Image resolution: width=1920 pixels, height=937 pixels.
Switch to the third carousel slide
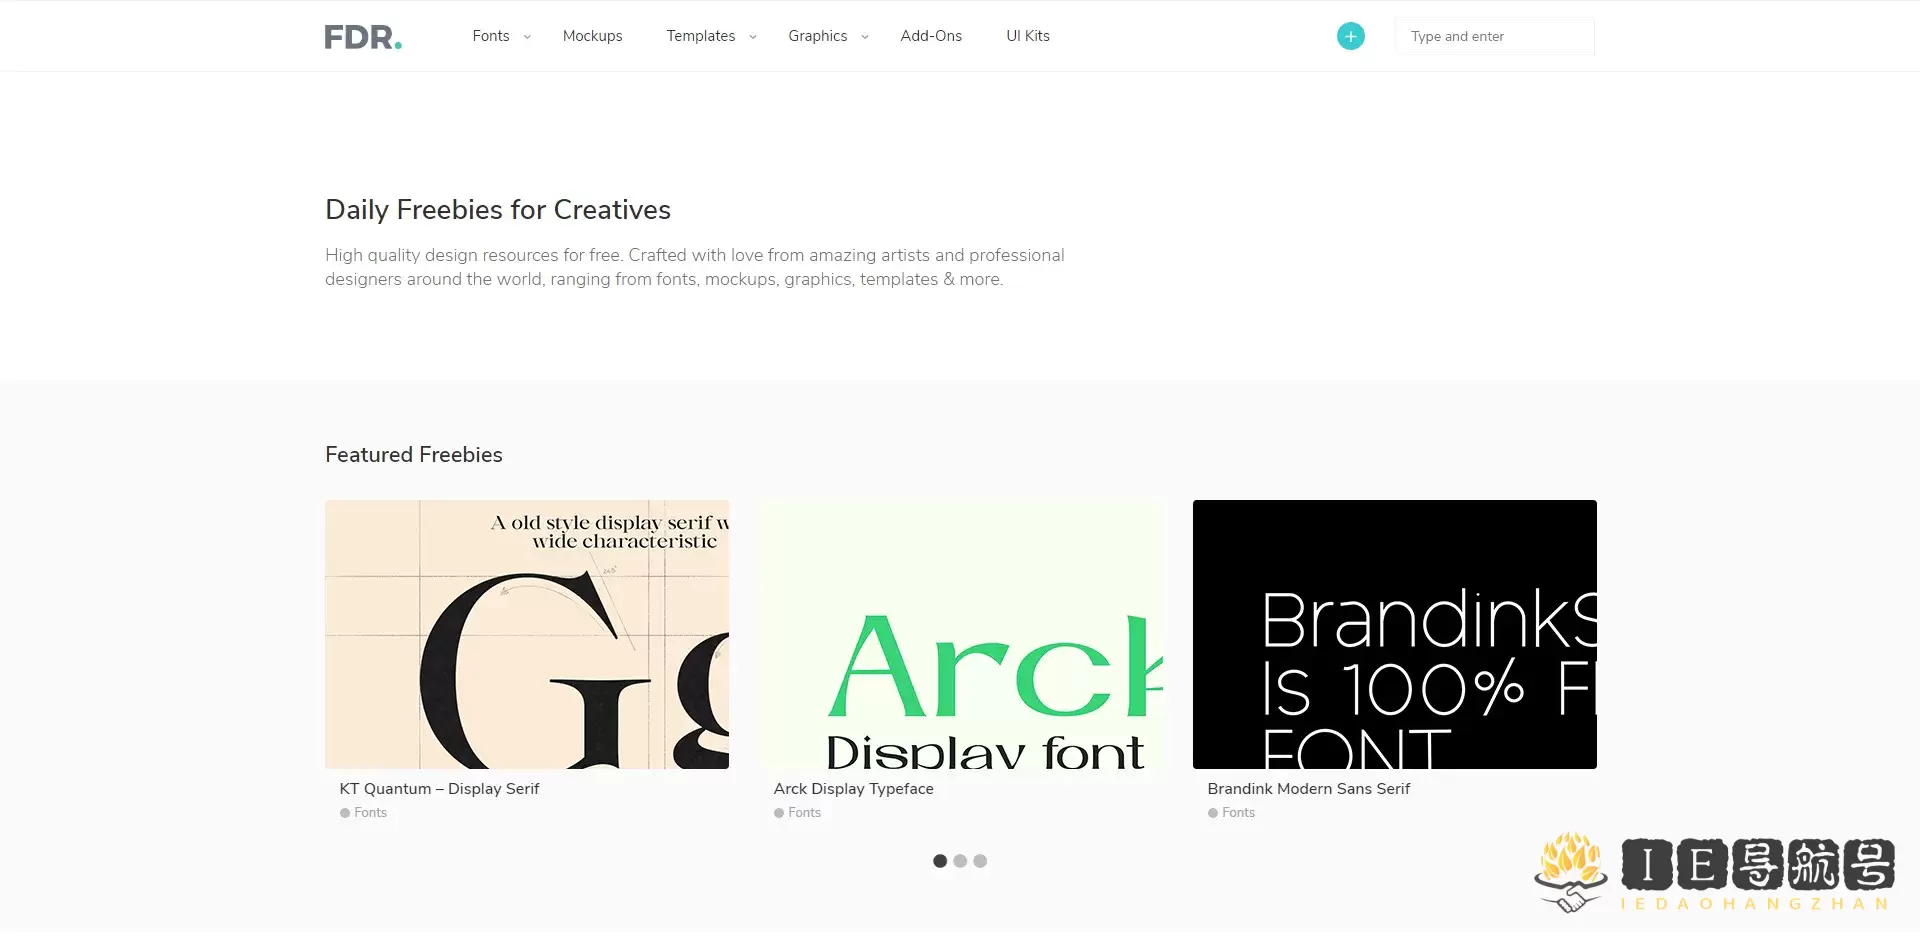[x=980, y=861]
